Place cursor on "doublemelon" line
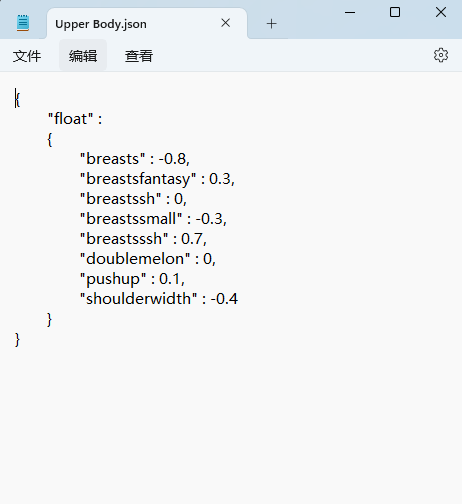 [148, 259]
